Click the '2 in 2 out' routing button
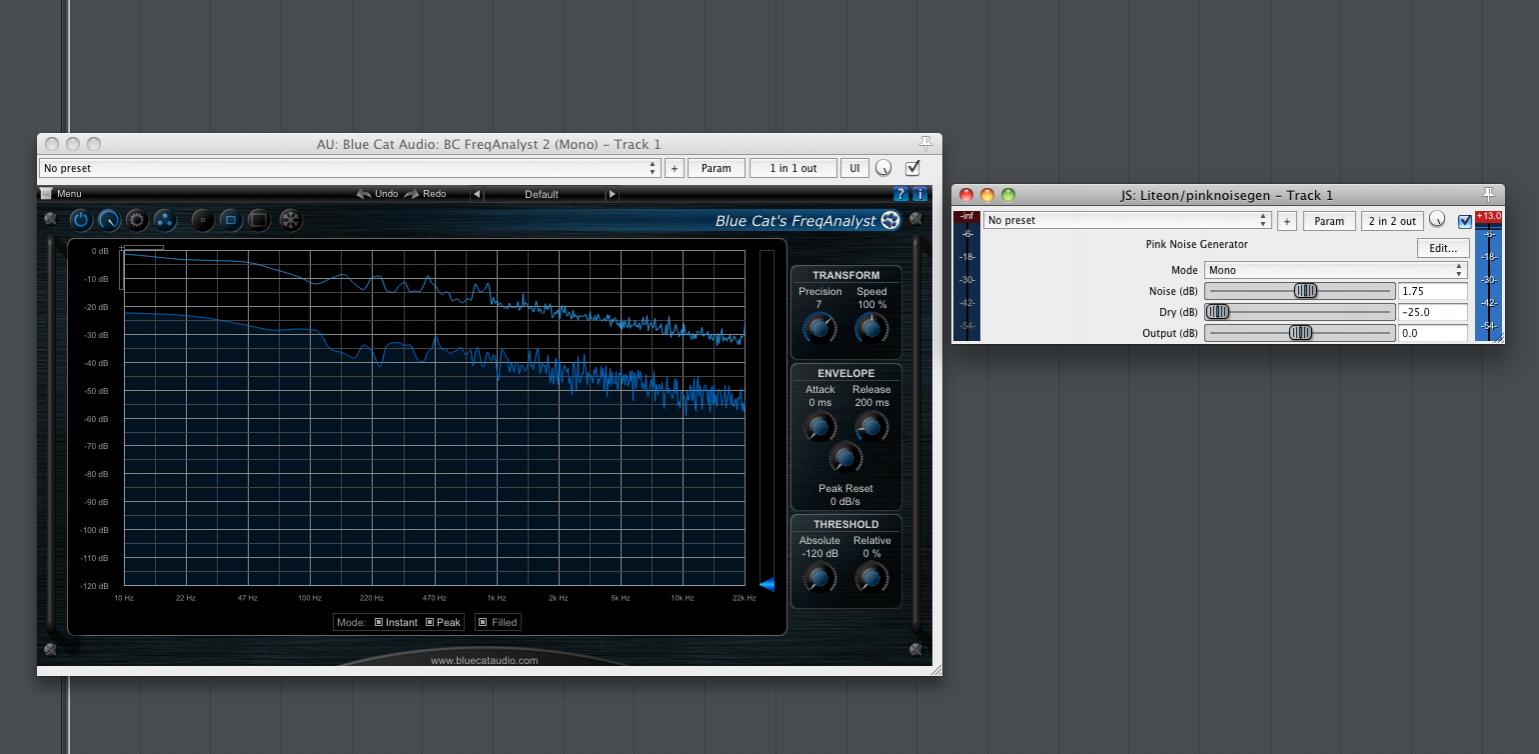The height and width of the screenshot is (754, 1539). click(x=1392, y=221)
